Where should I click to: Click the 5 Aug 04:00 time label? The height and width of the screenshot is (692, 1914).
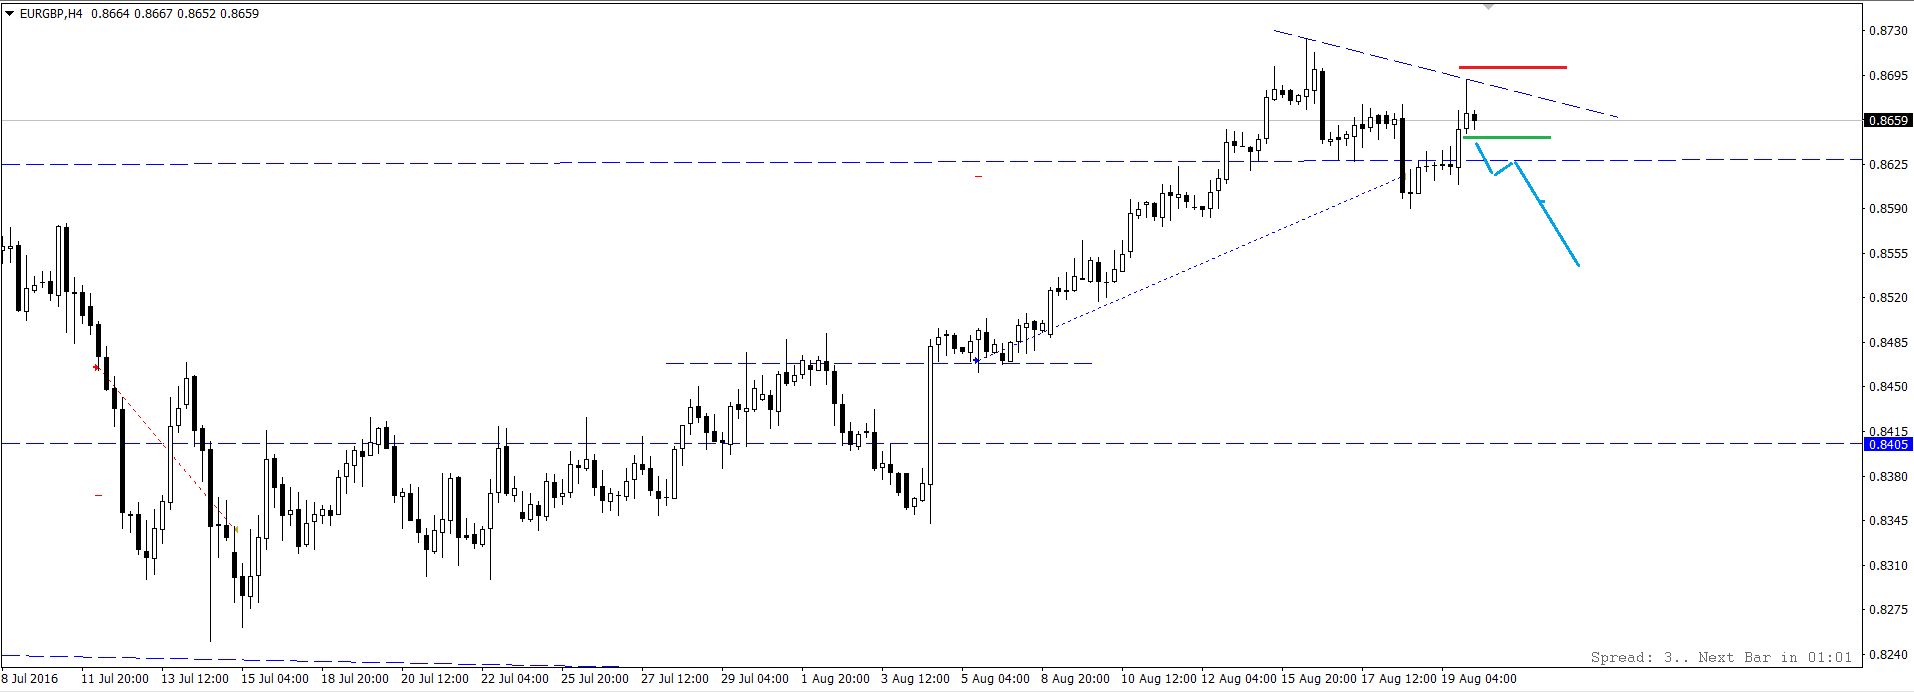996,679
